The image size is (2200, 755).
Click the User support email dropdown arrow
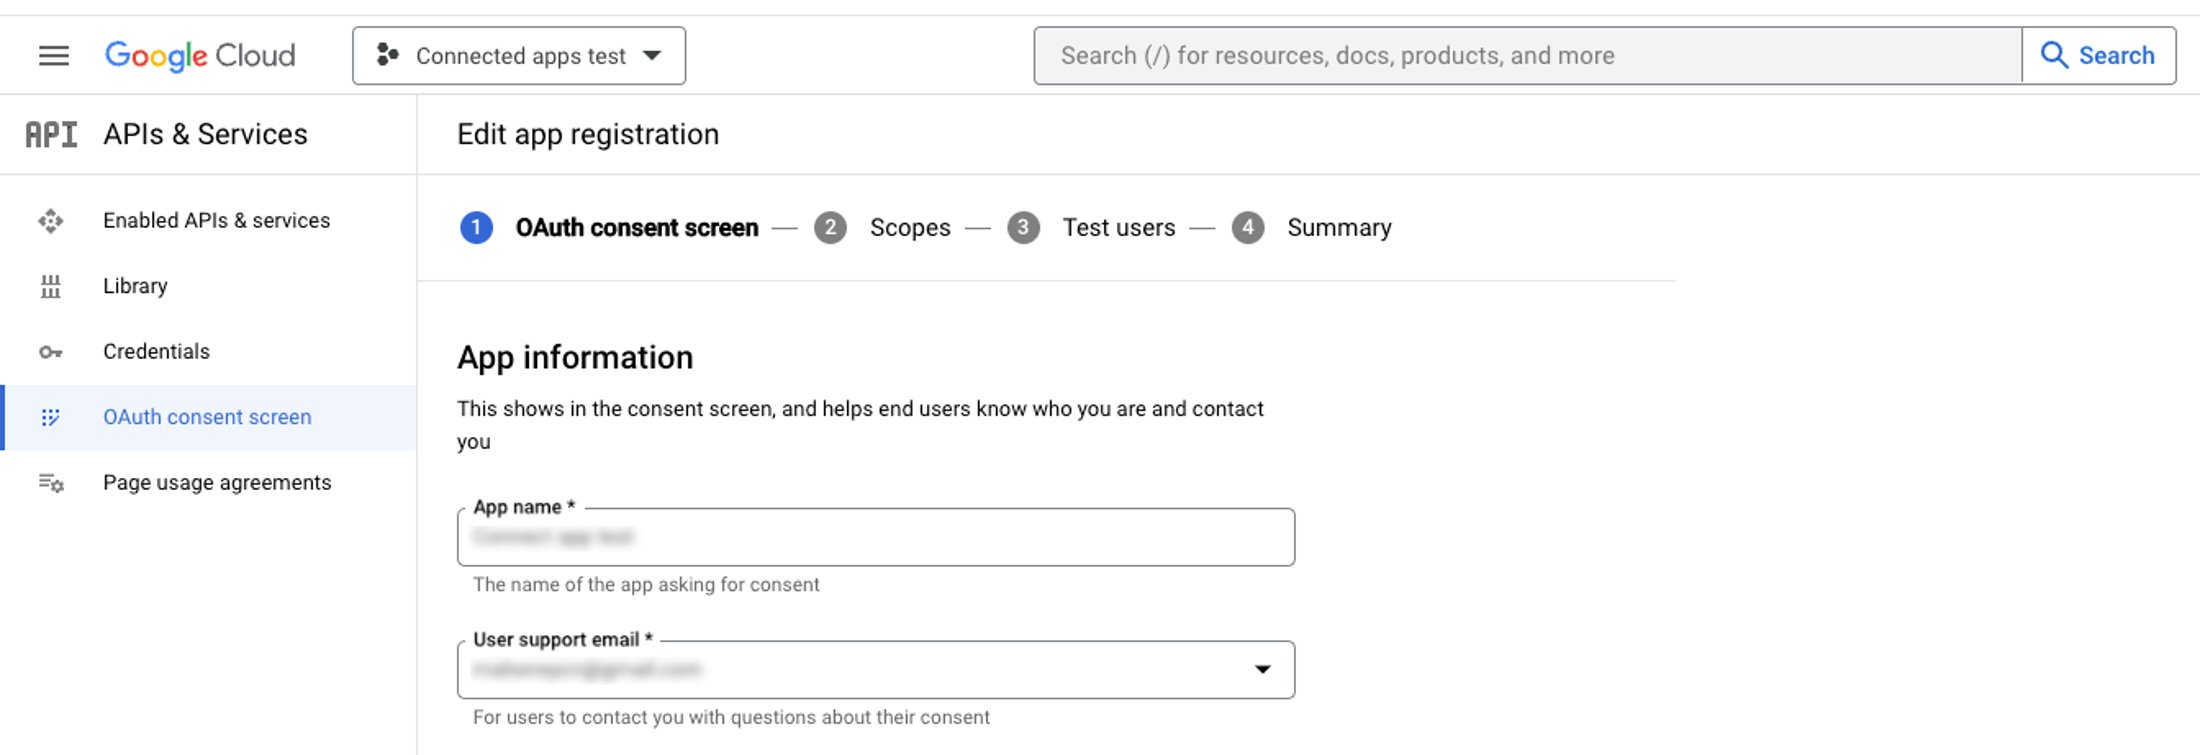(x=1263, y=669)
